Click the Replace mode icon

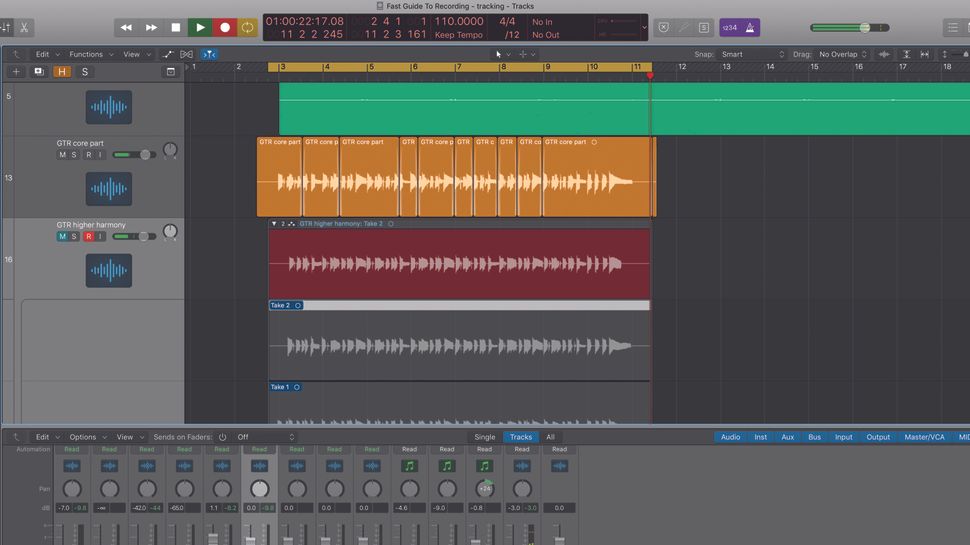(x=663, y=27)
